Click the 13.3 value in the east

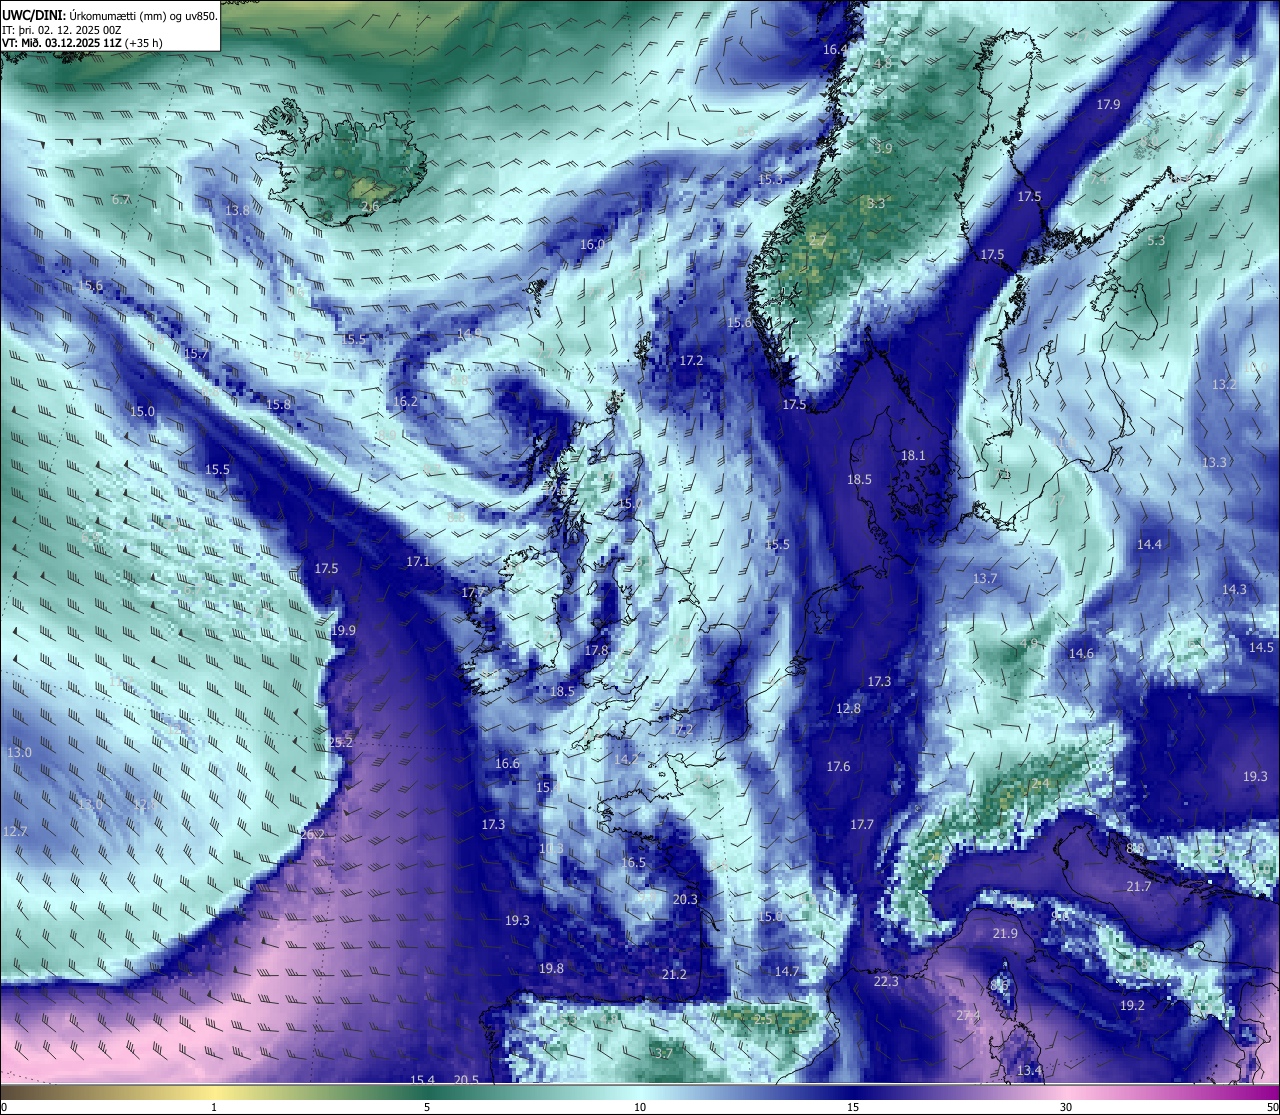click(x=1214, y=462)
